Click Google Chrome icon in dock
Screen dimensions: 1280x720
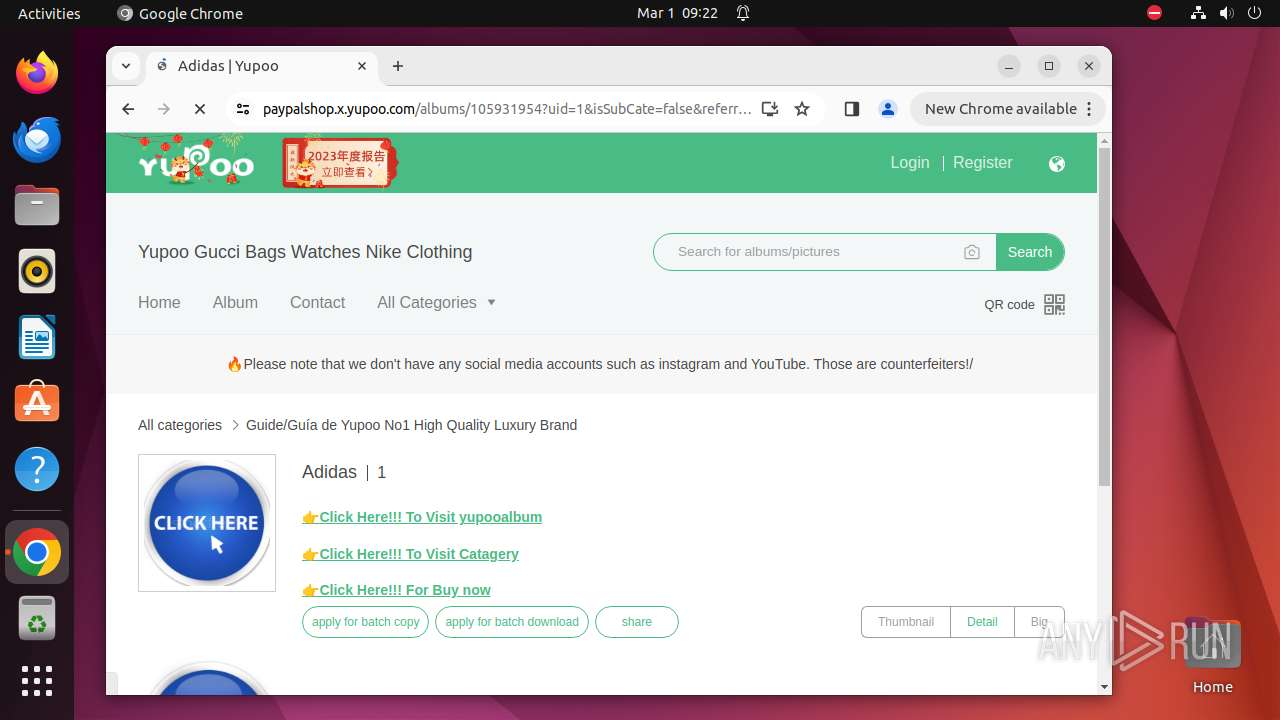(x=37, y=552)
